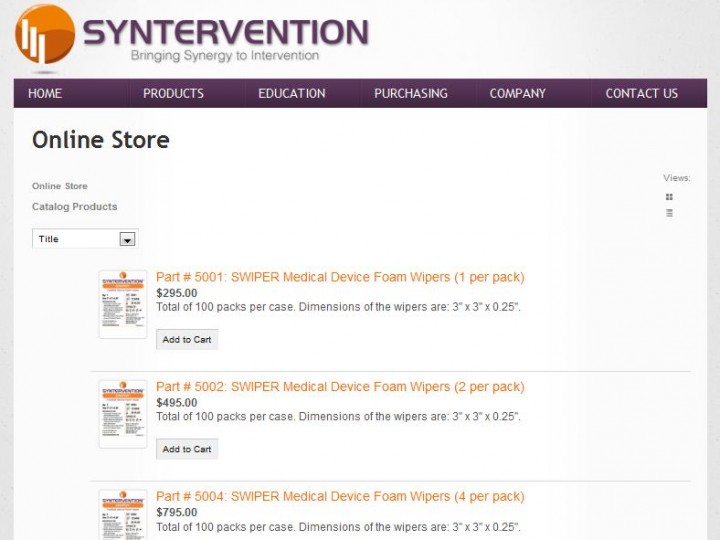Open the PRODUCTS menu
The height and width of the screenshot is (540, 720).
pyautogui.click(x=173, y=94)
